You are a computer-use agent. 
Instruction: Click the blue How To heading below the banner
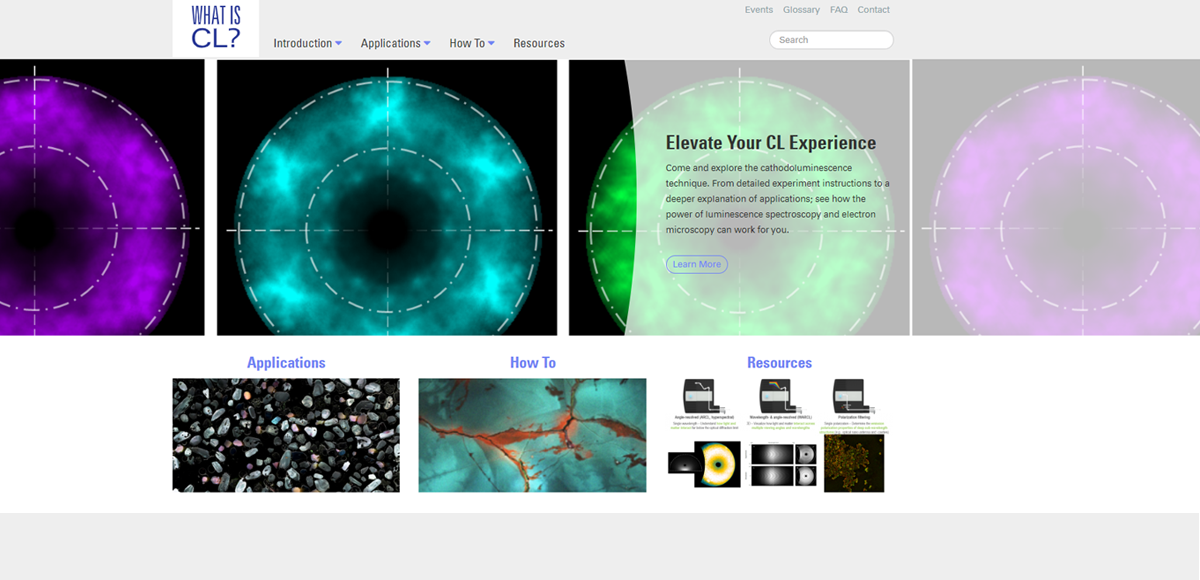532,363
